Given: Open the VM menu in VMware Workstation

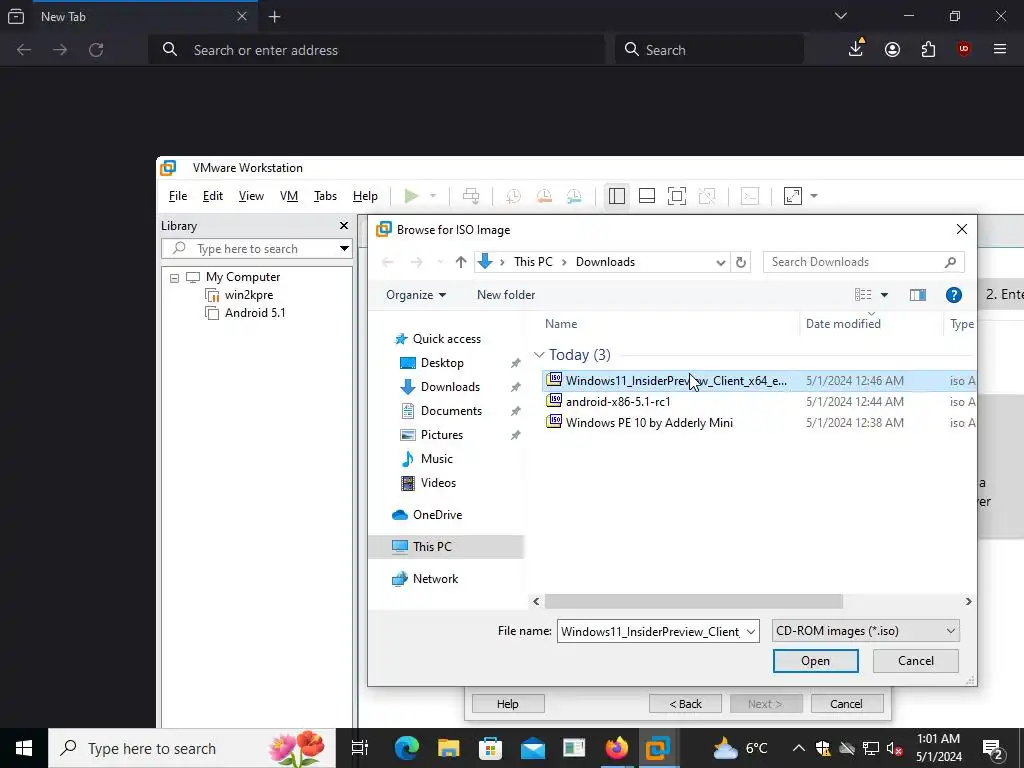Looking at the screenshot, I should pos(289,196).
